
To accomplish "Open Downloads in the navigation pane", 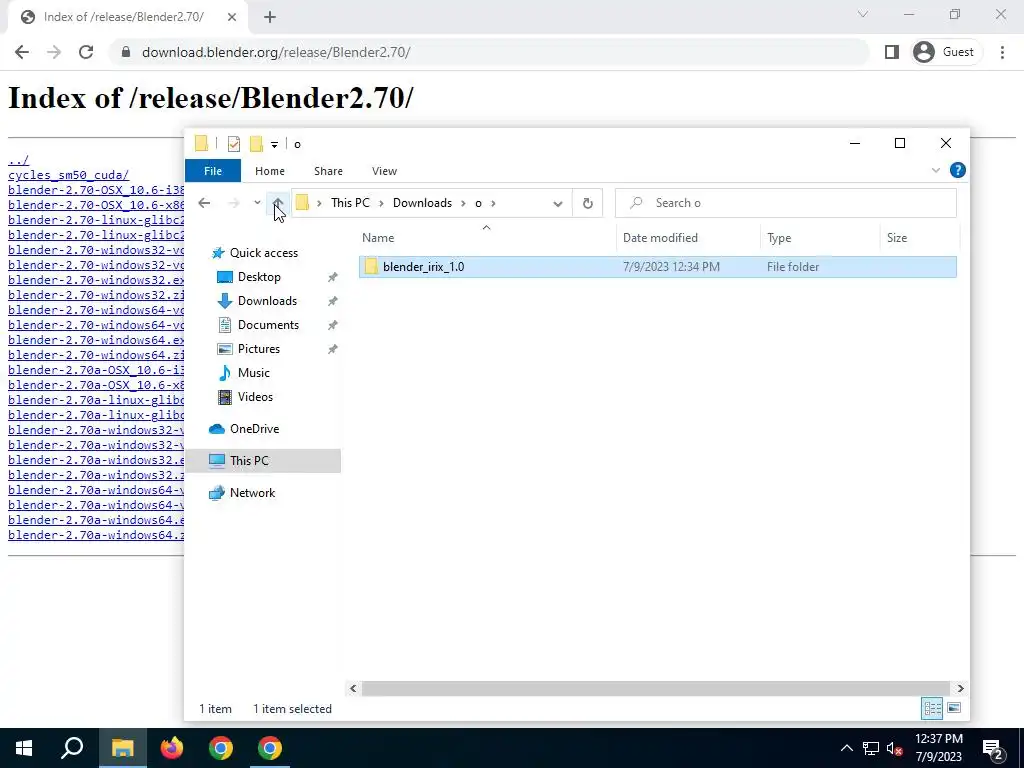I will coord(267,301).
